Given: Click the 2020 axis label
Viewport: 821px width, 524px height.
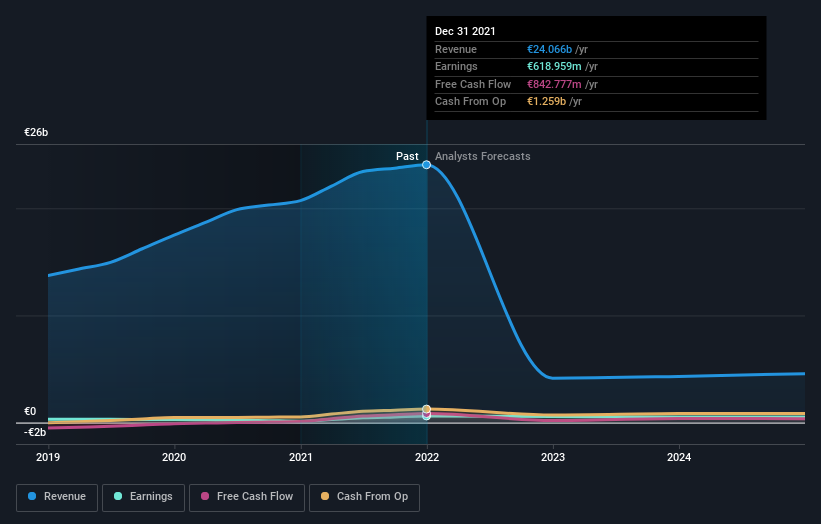Looking at the screenshot, I should (174, 458).
